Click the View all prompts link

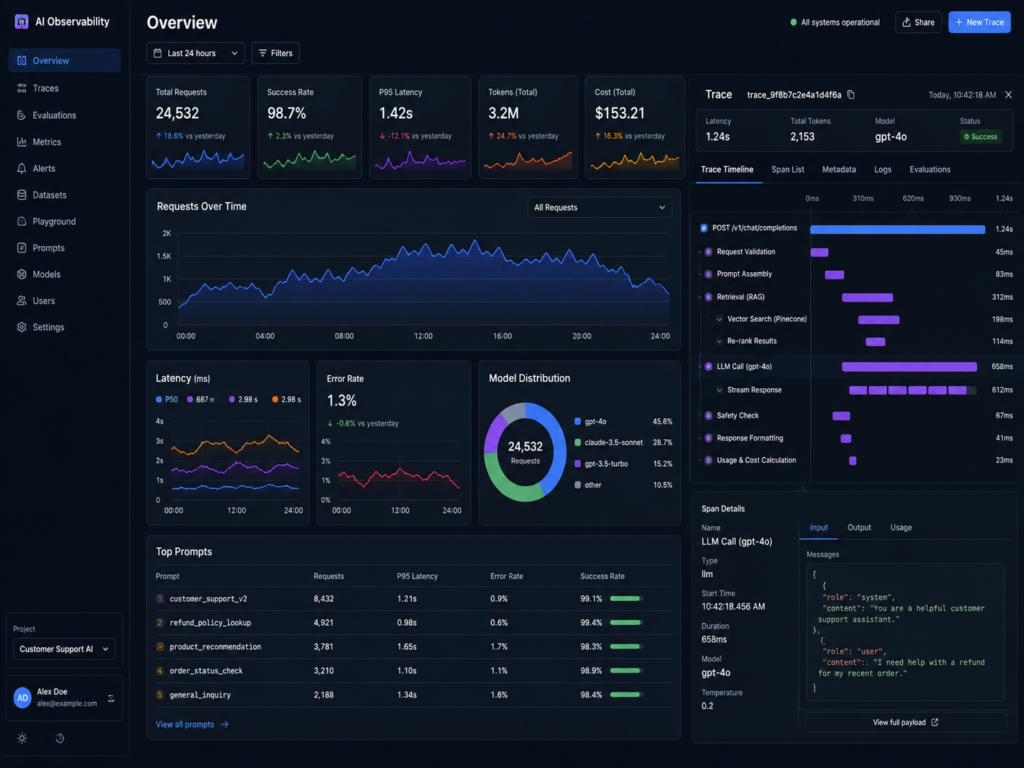pyautogui.click(x=192, y=724)
